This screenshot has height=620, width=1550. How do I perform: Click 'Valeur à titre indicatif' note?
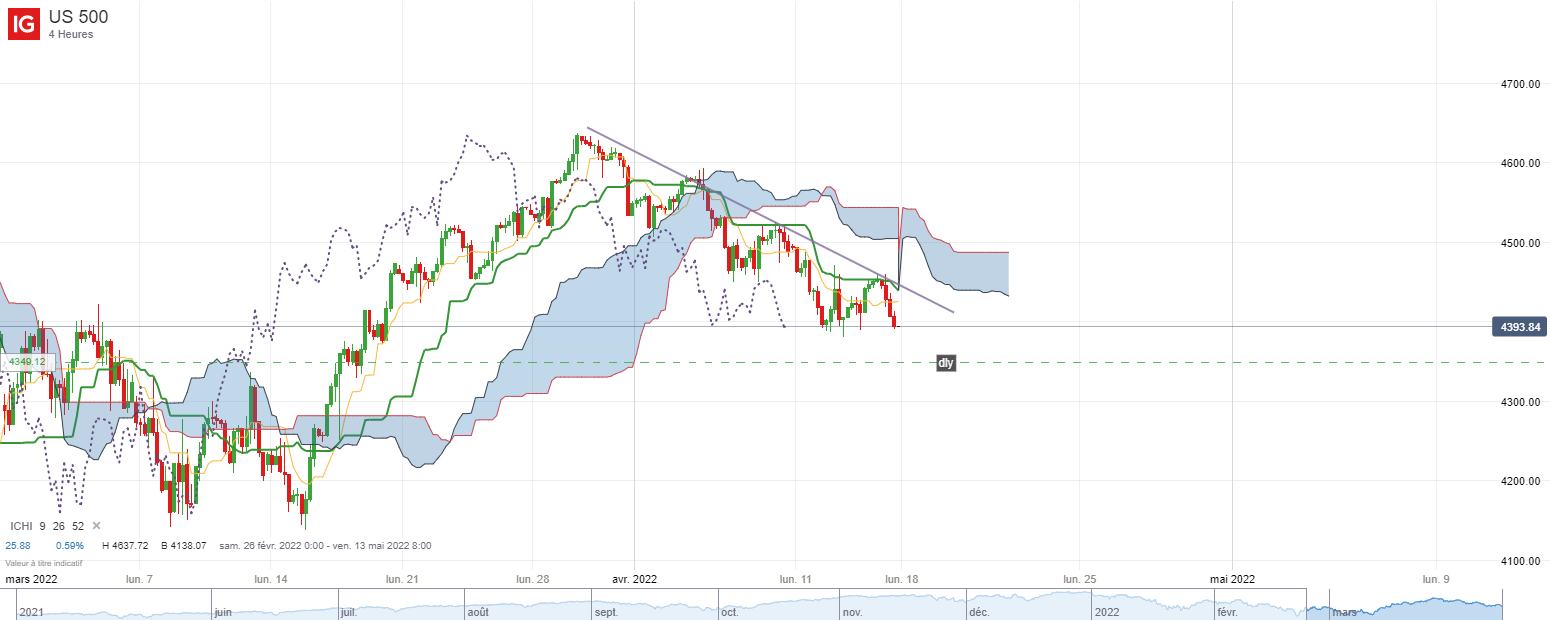43,564
